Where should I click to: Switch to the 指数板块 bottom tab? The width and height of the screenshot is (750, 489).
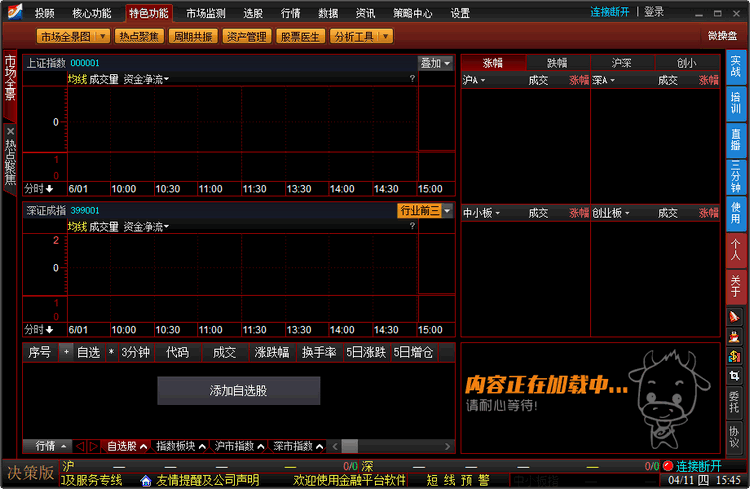coord(181,446)
